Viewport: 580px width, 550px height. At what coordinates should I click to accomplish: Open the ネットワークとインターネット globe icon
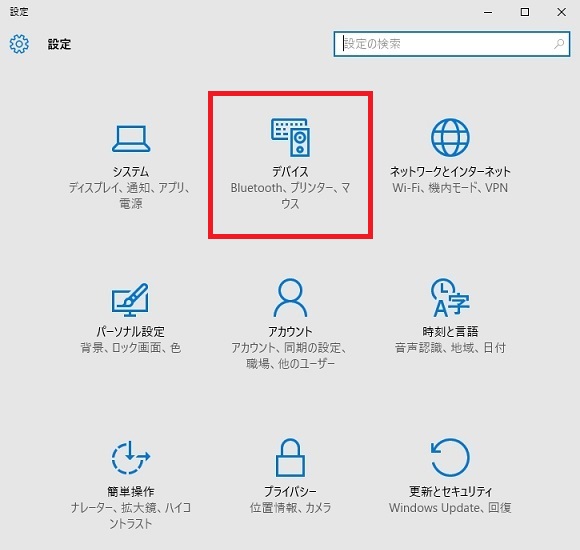450,137
